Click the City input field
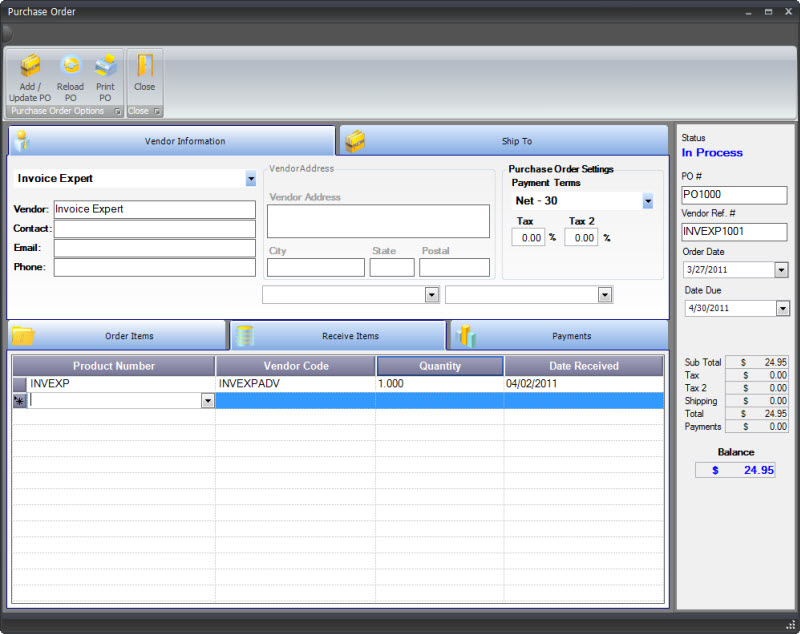 [316, 267]
